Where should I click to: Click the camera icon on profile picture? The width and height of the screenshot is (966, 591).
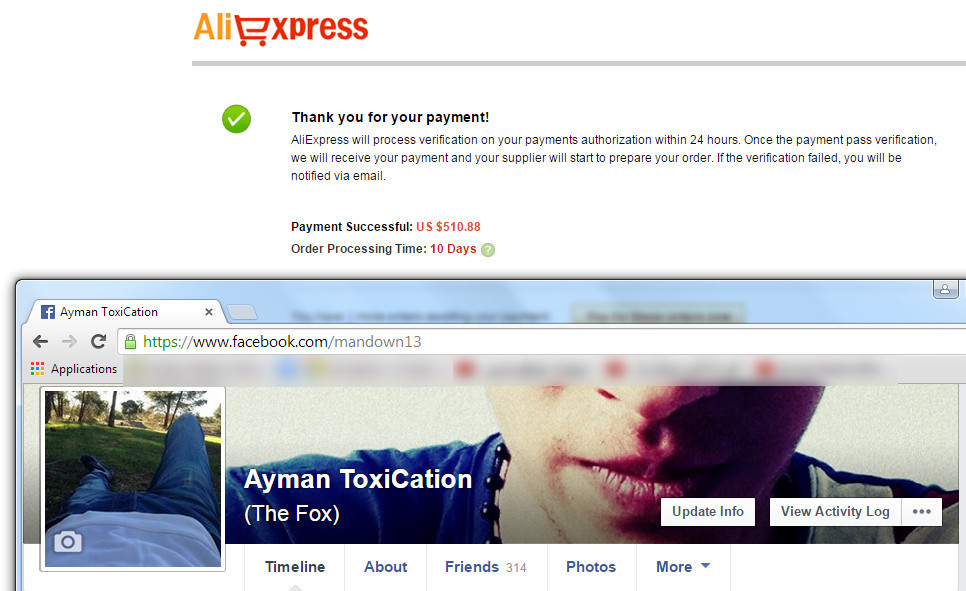pyautogui.click(x=68, y=542)
